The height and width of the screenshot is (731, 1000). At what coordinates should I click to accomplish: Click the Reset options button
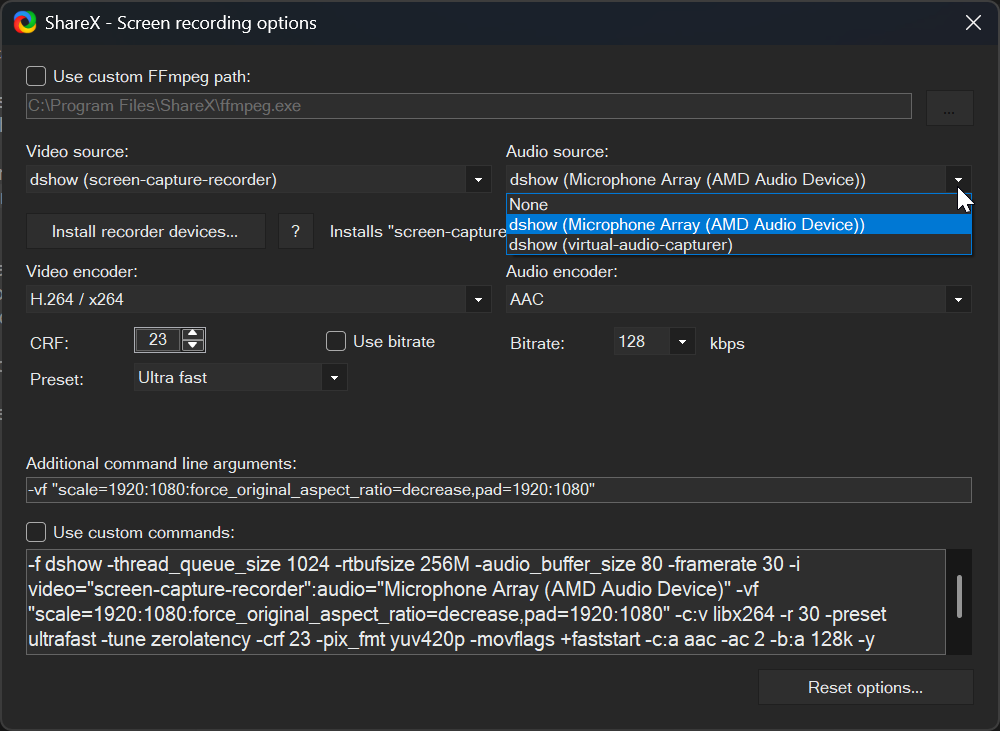pyautogui.click(x=865, y=688)
